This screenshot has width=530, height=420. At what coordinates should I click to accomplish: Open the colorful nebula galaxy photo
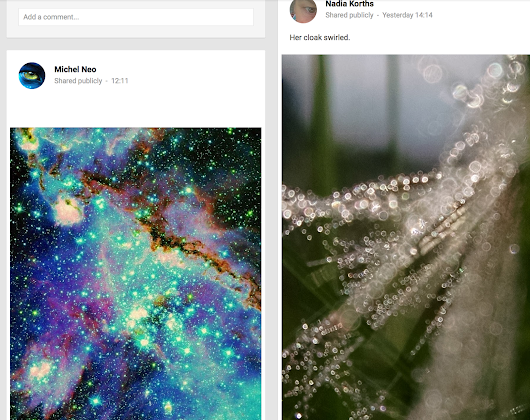(x=136, y=274)
